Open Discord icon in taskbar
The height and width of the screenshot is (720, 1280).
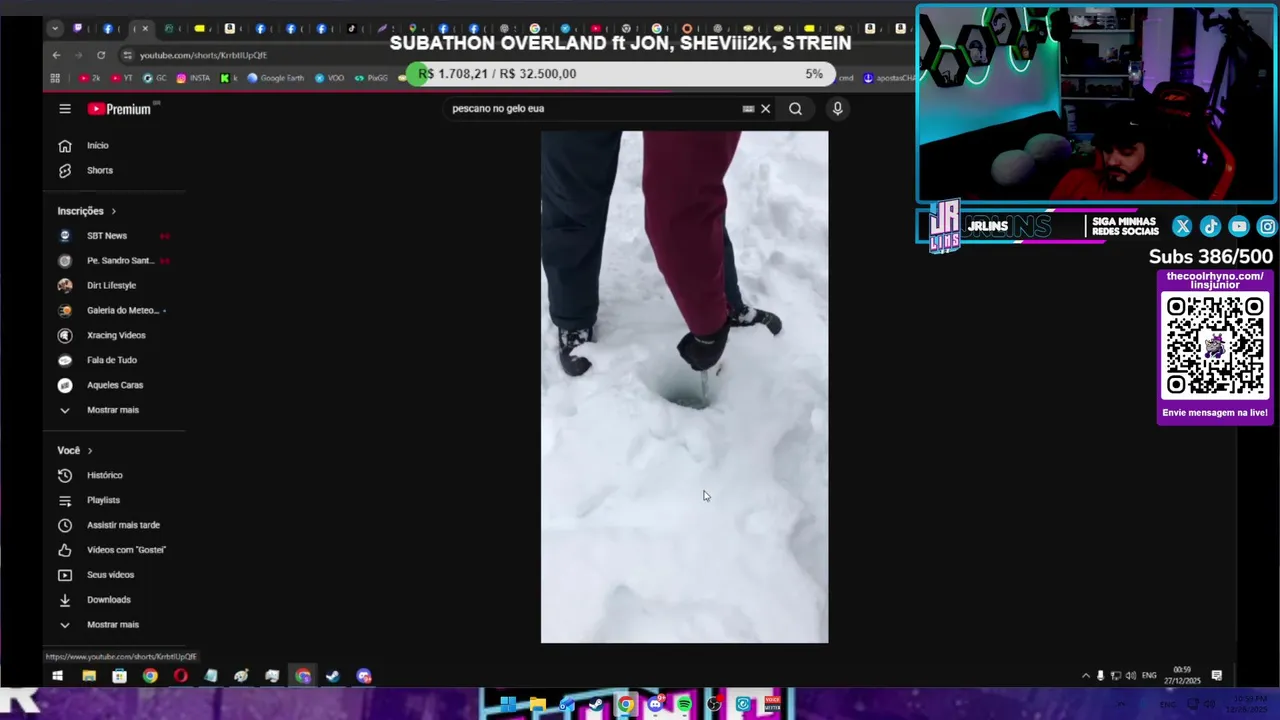tap(364, 676)
